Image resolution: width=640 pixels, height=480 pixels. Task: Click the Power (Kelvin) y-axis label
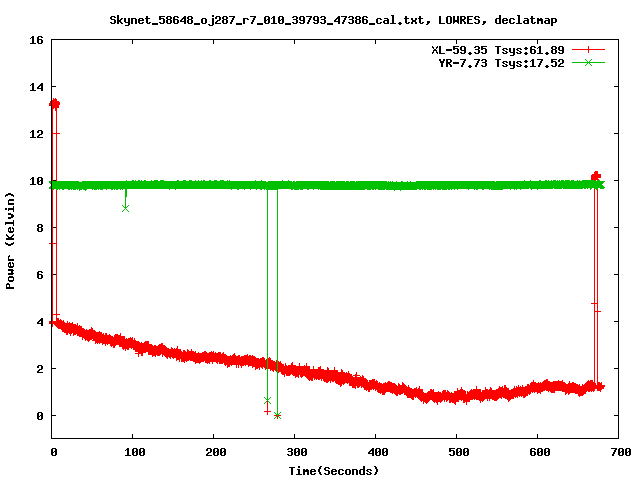pos(10,241)
